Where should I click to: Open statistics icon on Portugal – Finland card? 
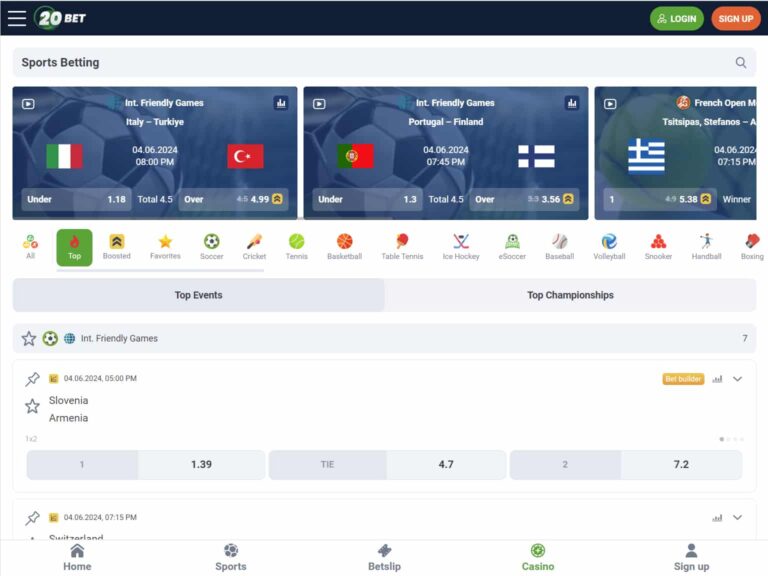pos(572,103)
